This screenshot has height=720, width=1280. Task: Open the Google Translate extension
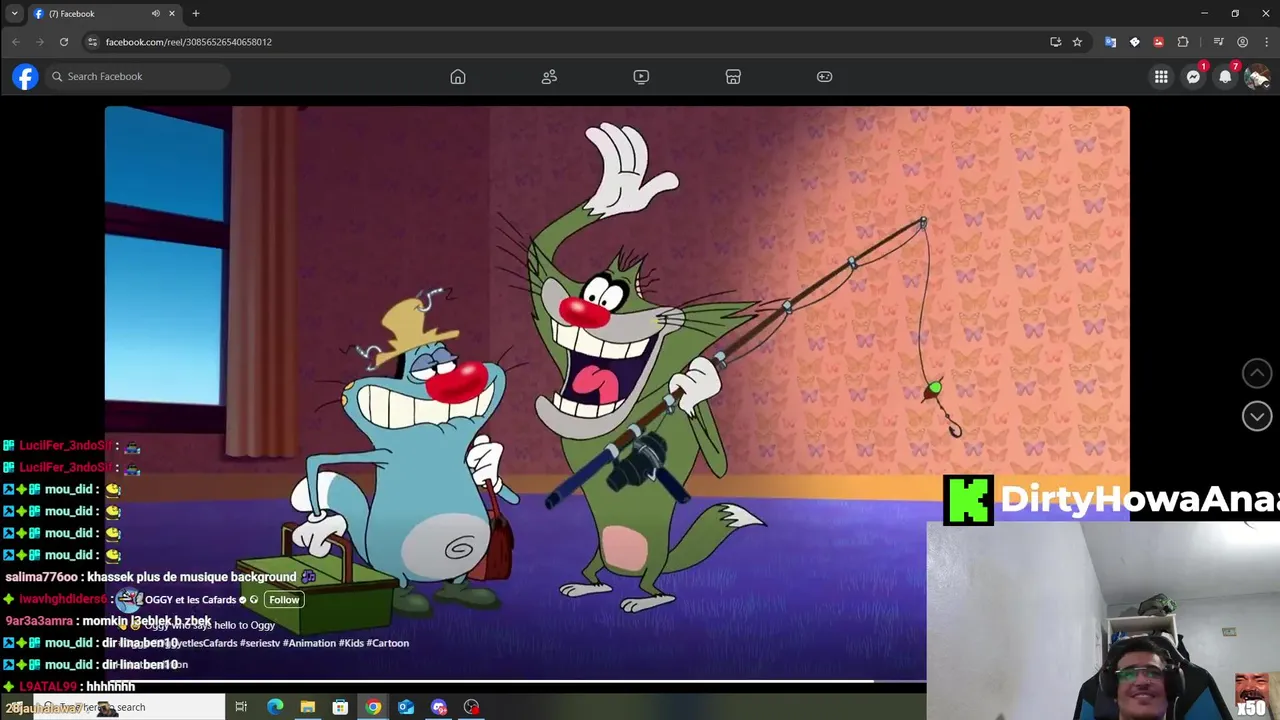click(1110, 42)
